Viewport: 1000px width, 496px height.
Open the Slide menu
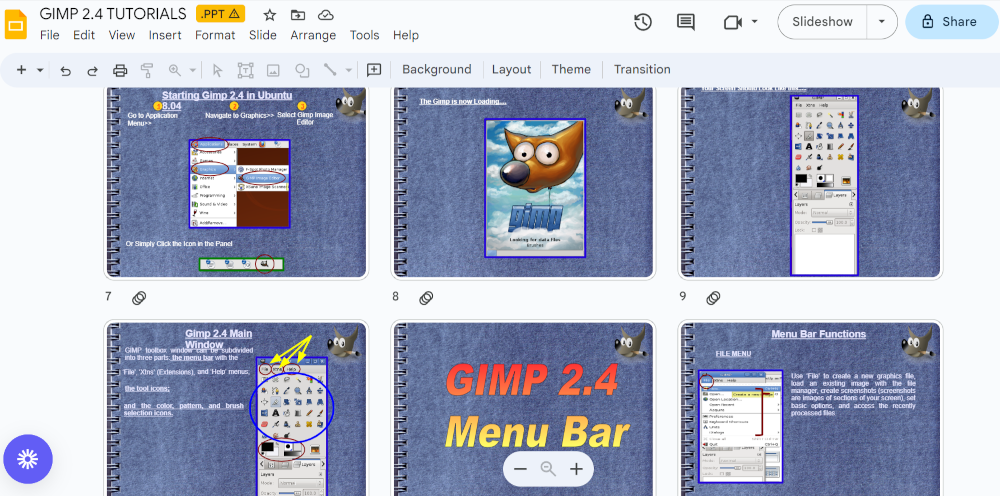coord(263,35)
